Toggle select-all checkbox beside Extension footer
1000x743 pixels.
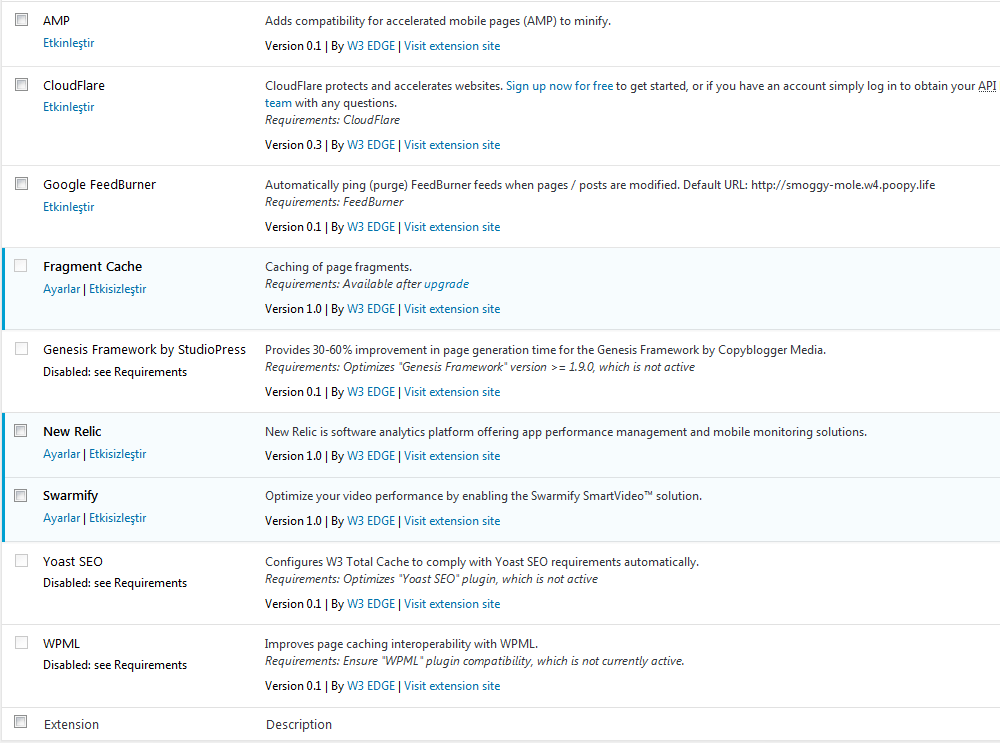(x=22, y=723)
